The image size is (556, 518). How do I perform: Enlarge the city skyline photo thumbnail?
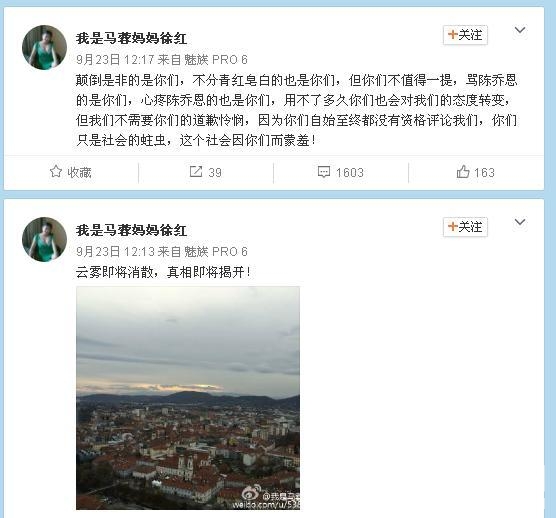(x=188, y=398)
